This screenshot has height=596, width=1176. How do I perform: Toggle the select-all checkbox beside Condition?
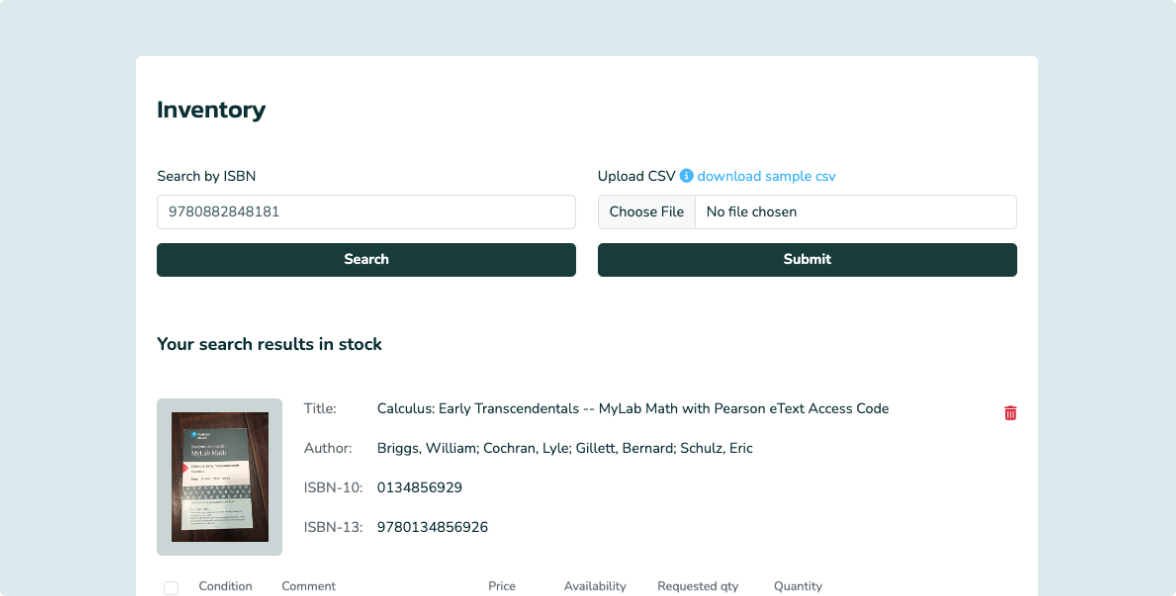tap(171, 588)
